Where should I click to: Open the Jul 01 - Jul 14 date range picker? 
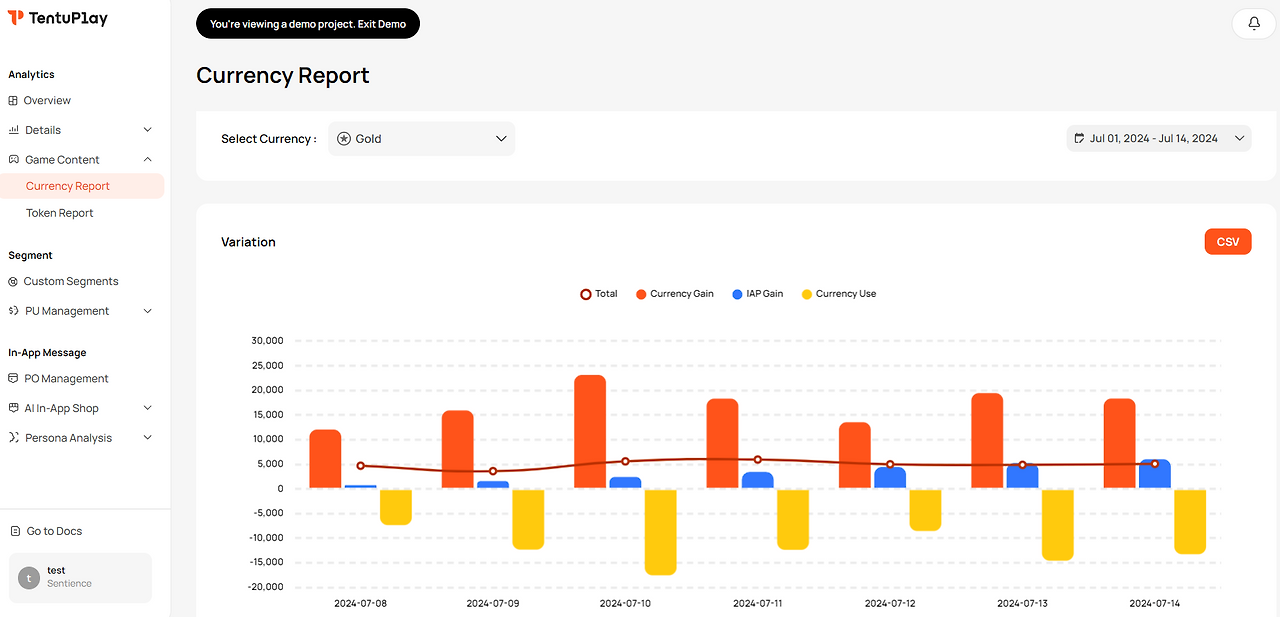[x=1159, y=139]
